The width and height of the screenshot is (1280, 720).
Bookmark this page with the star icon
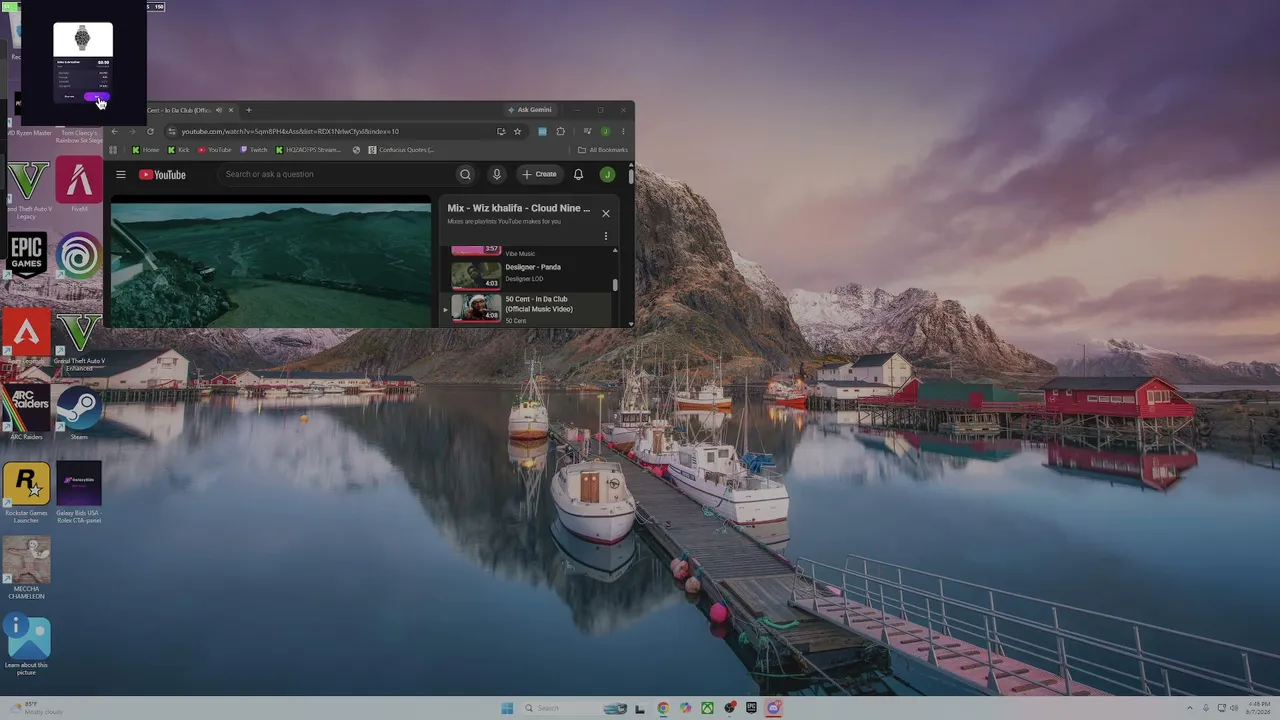(x=517, y=131)
